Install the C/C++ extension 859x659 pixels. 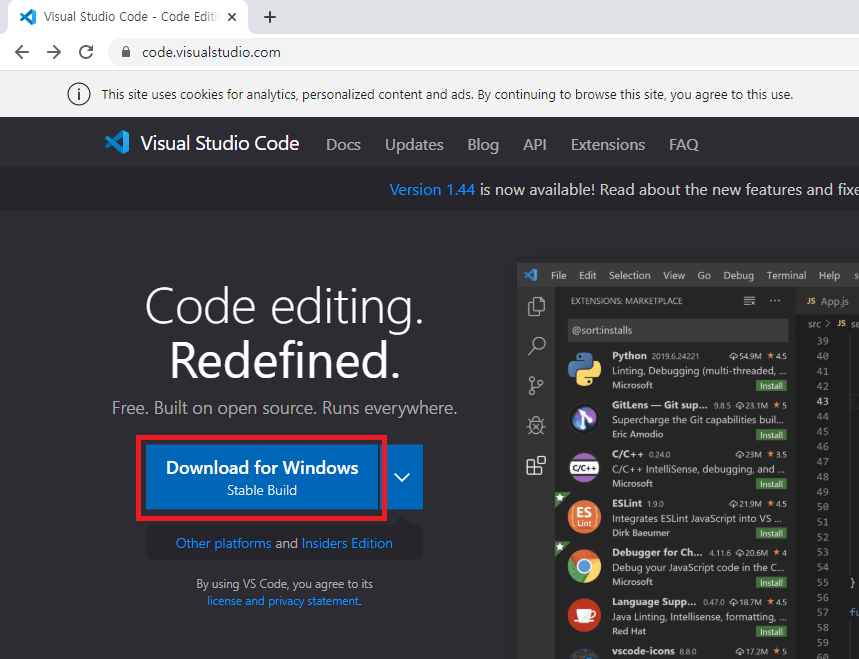771,484
